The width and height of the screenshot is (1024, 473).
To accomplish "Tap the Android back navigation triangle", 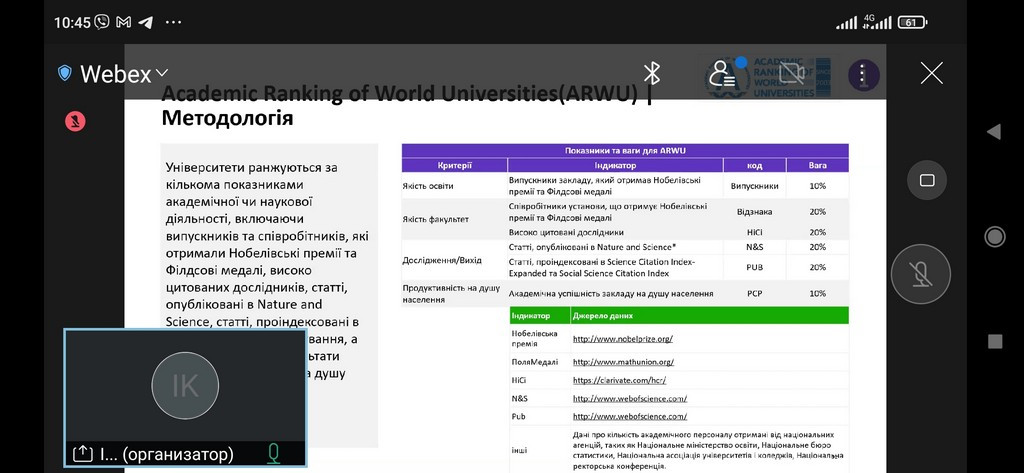I will [x=994, y=131].
